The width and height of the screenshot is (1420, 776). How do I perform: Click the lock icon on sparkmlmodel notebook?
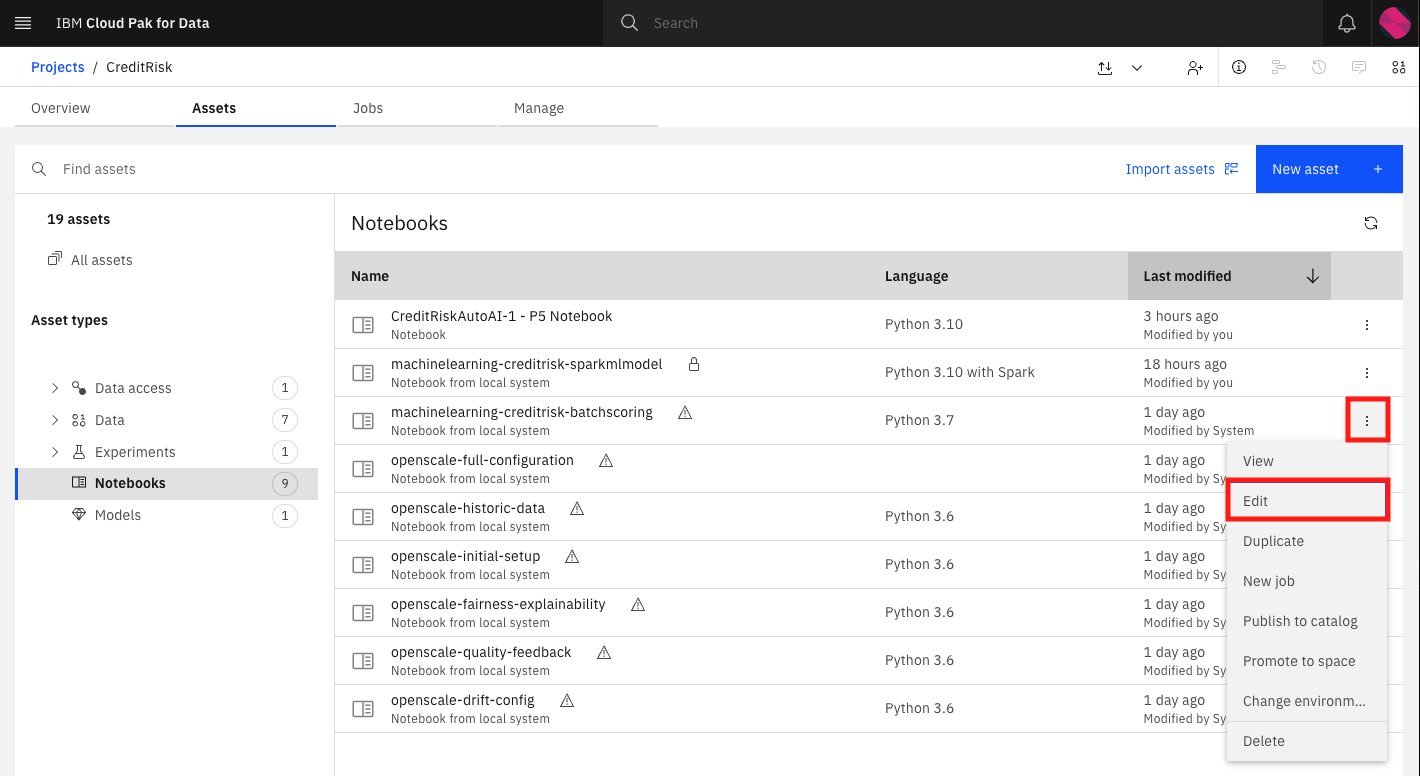(694, 364)
